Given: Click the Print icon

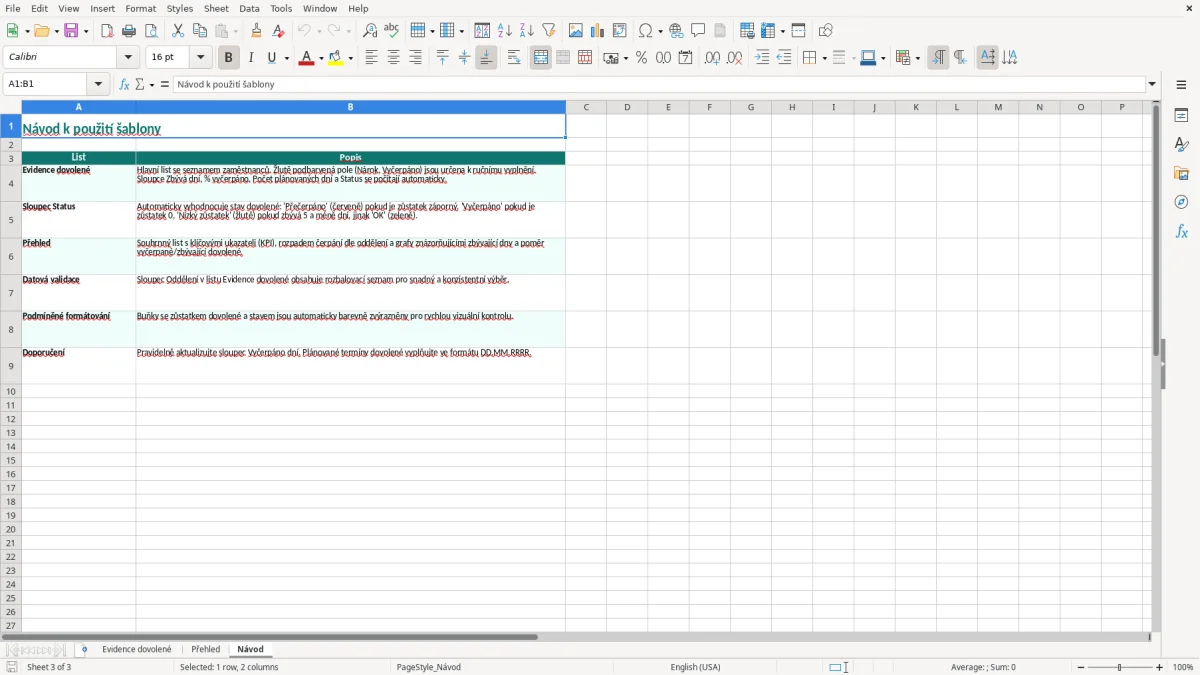Looking at the screenshot, I should 129,31.
